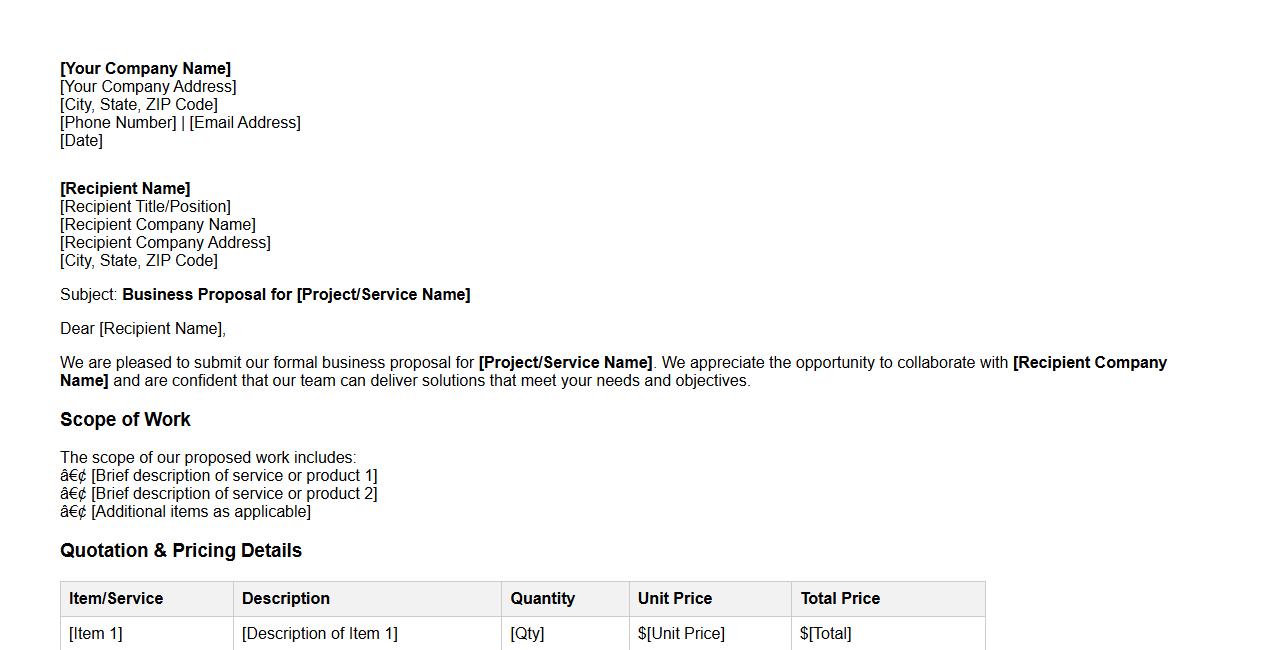Click the subject line proposal title
Viewport: 1278px width, 650px height.
click(x=296, y=295)
